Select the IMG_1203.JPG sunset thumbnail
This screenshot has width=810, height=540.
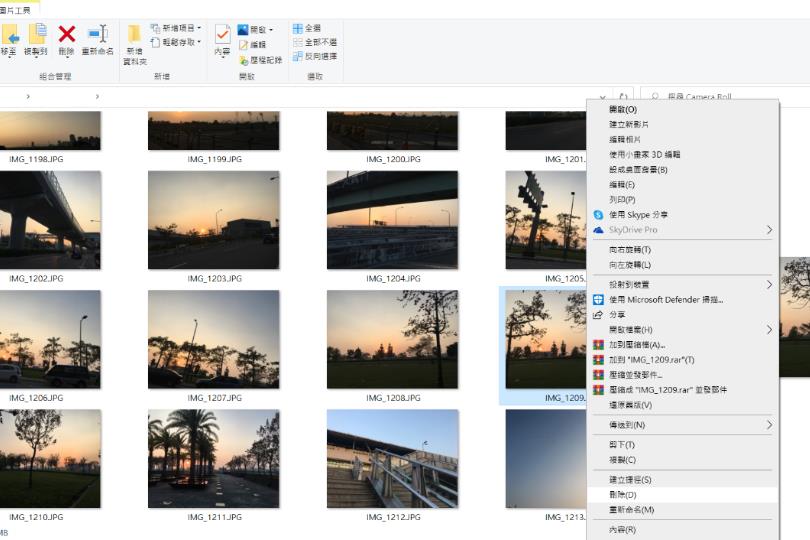click(214, 220)
